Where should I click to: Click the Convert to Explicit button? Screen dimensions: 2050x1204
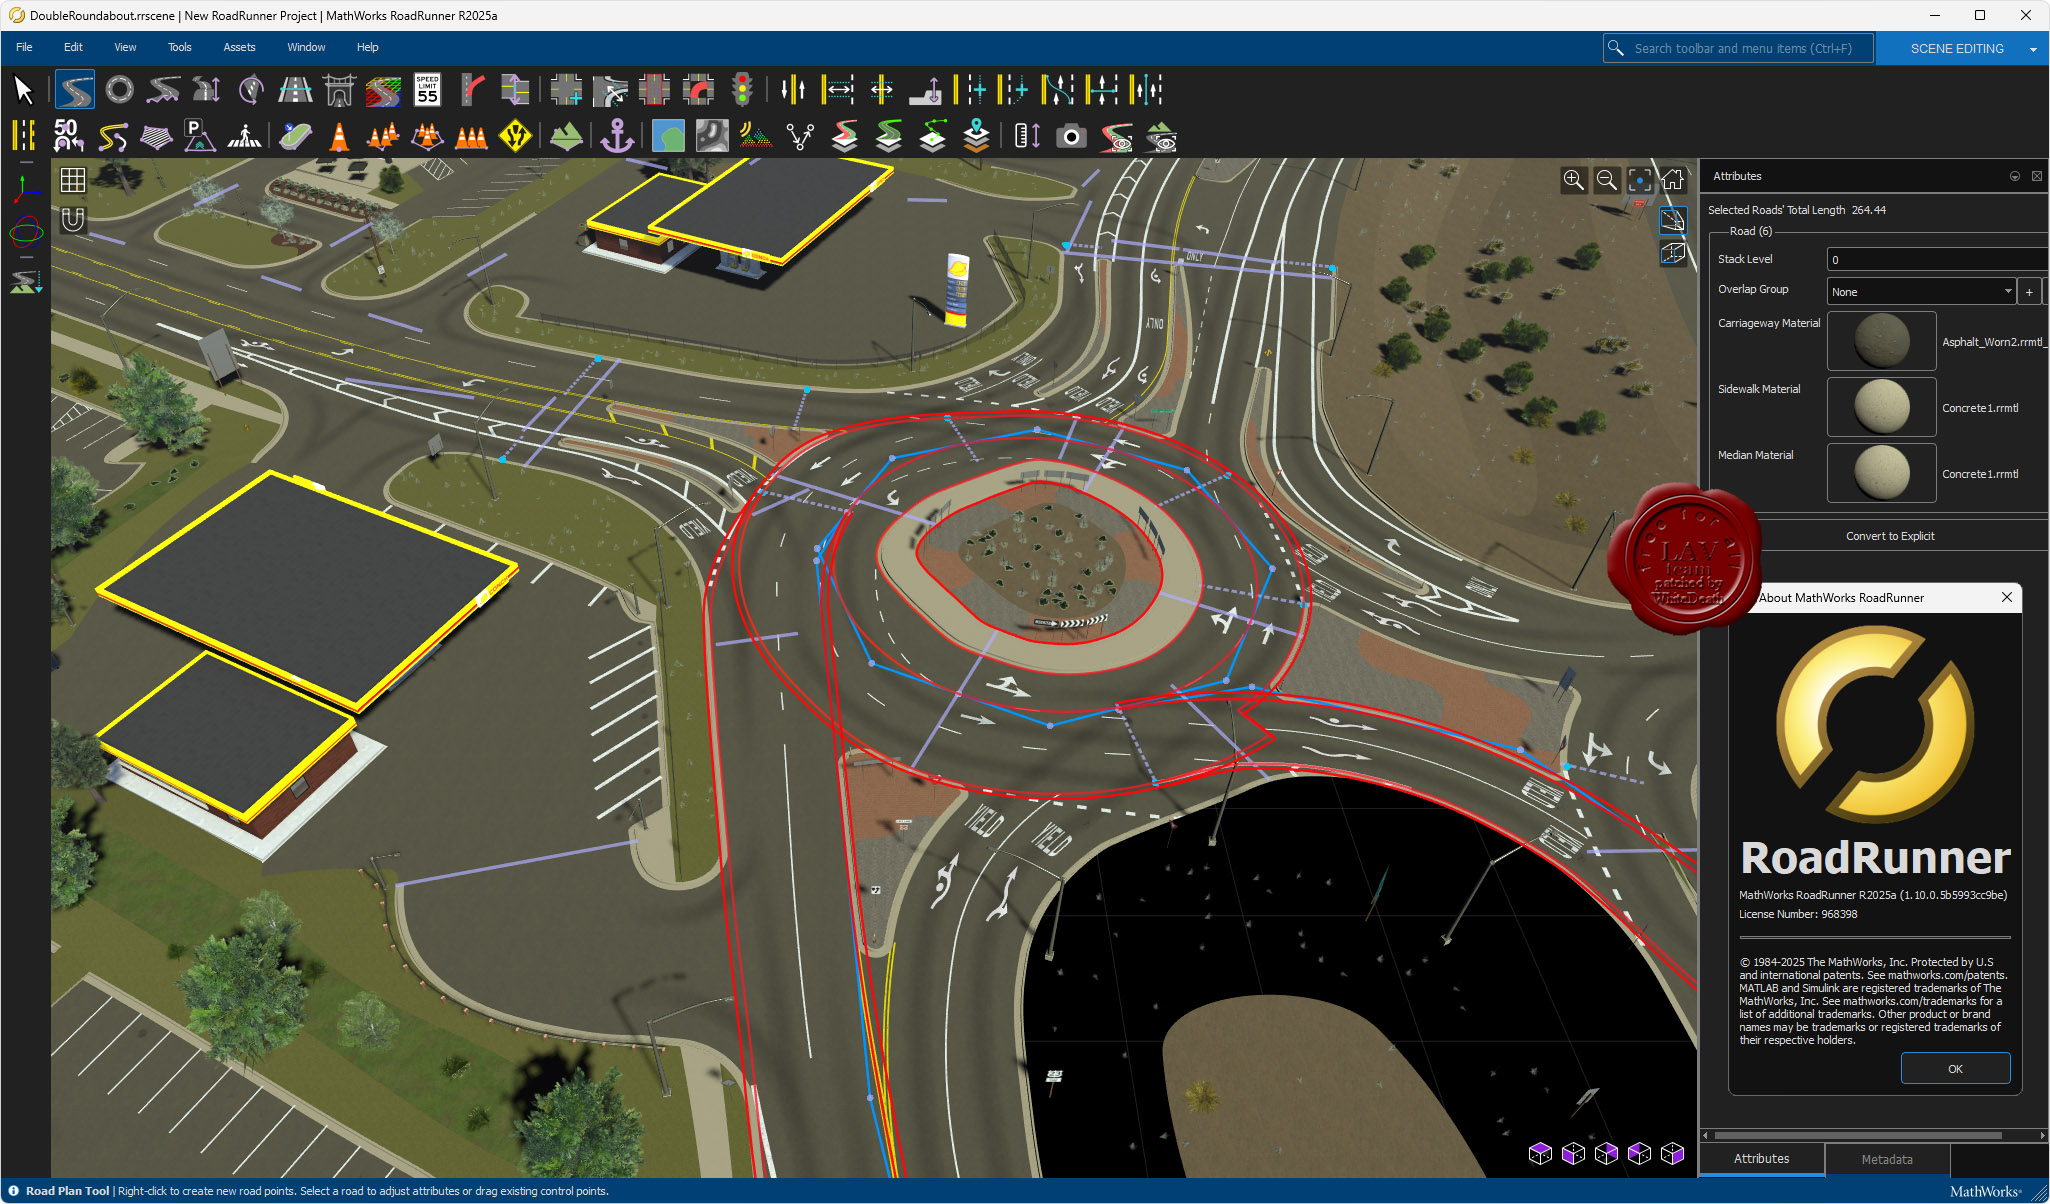point(1890,536)
